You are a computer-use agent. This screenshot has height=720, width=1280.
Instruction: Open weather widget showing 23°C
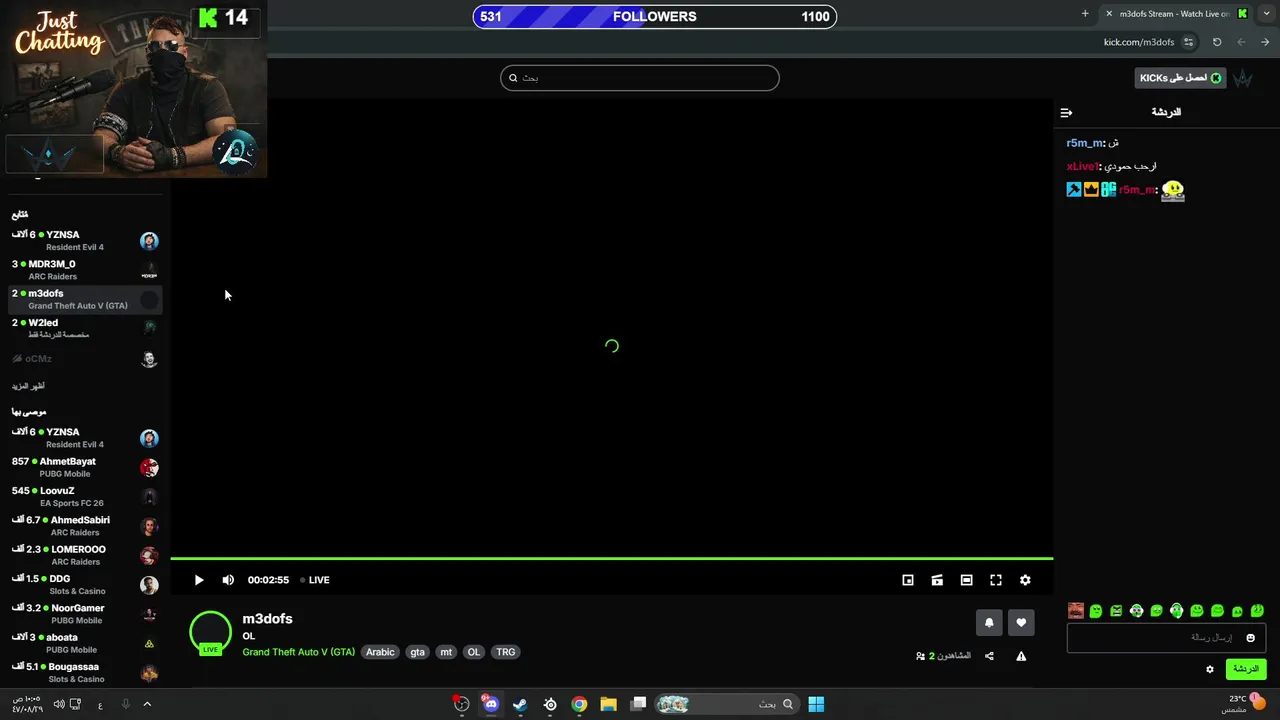pos(1245,704)
